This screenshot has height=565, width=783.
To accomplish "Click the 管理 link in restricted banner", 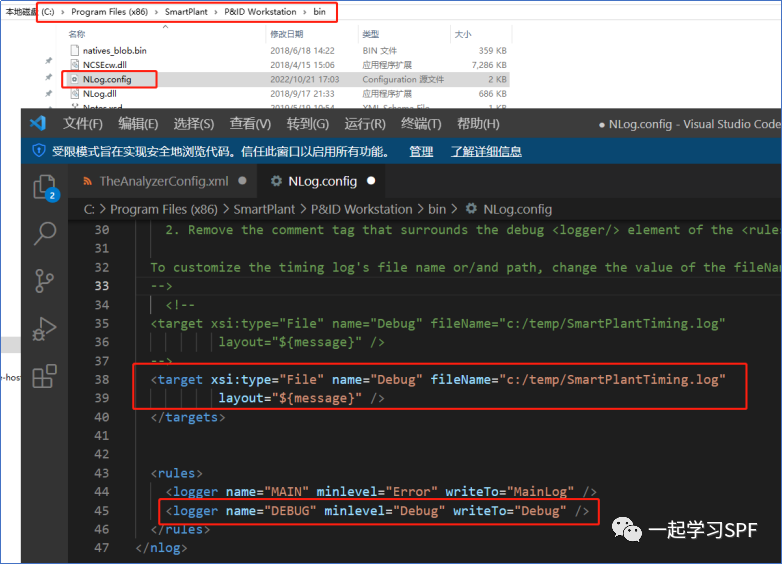I will pyautogui.click(x=421, y=151).
